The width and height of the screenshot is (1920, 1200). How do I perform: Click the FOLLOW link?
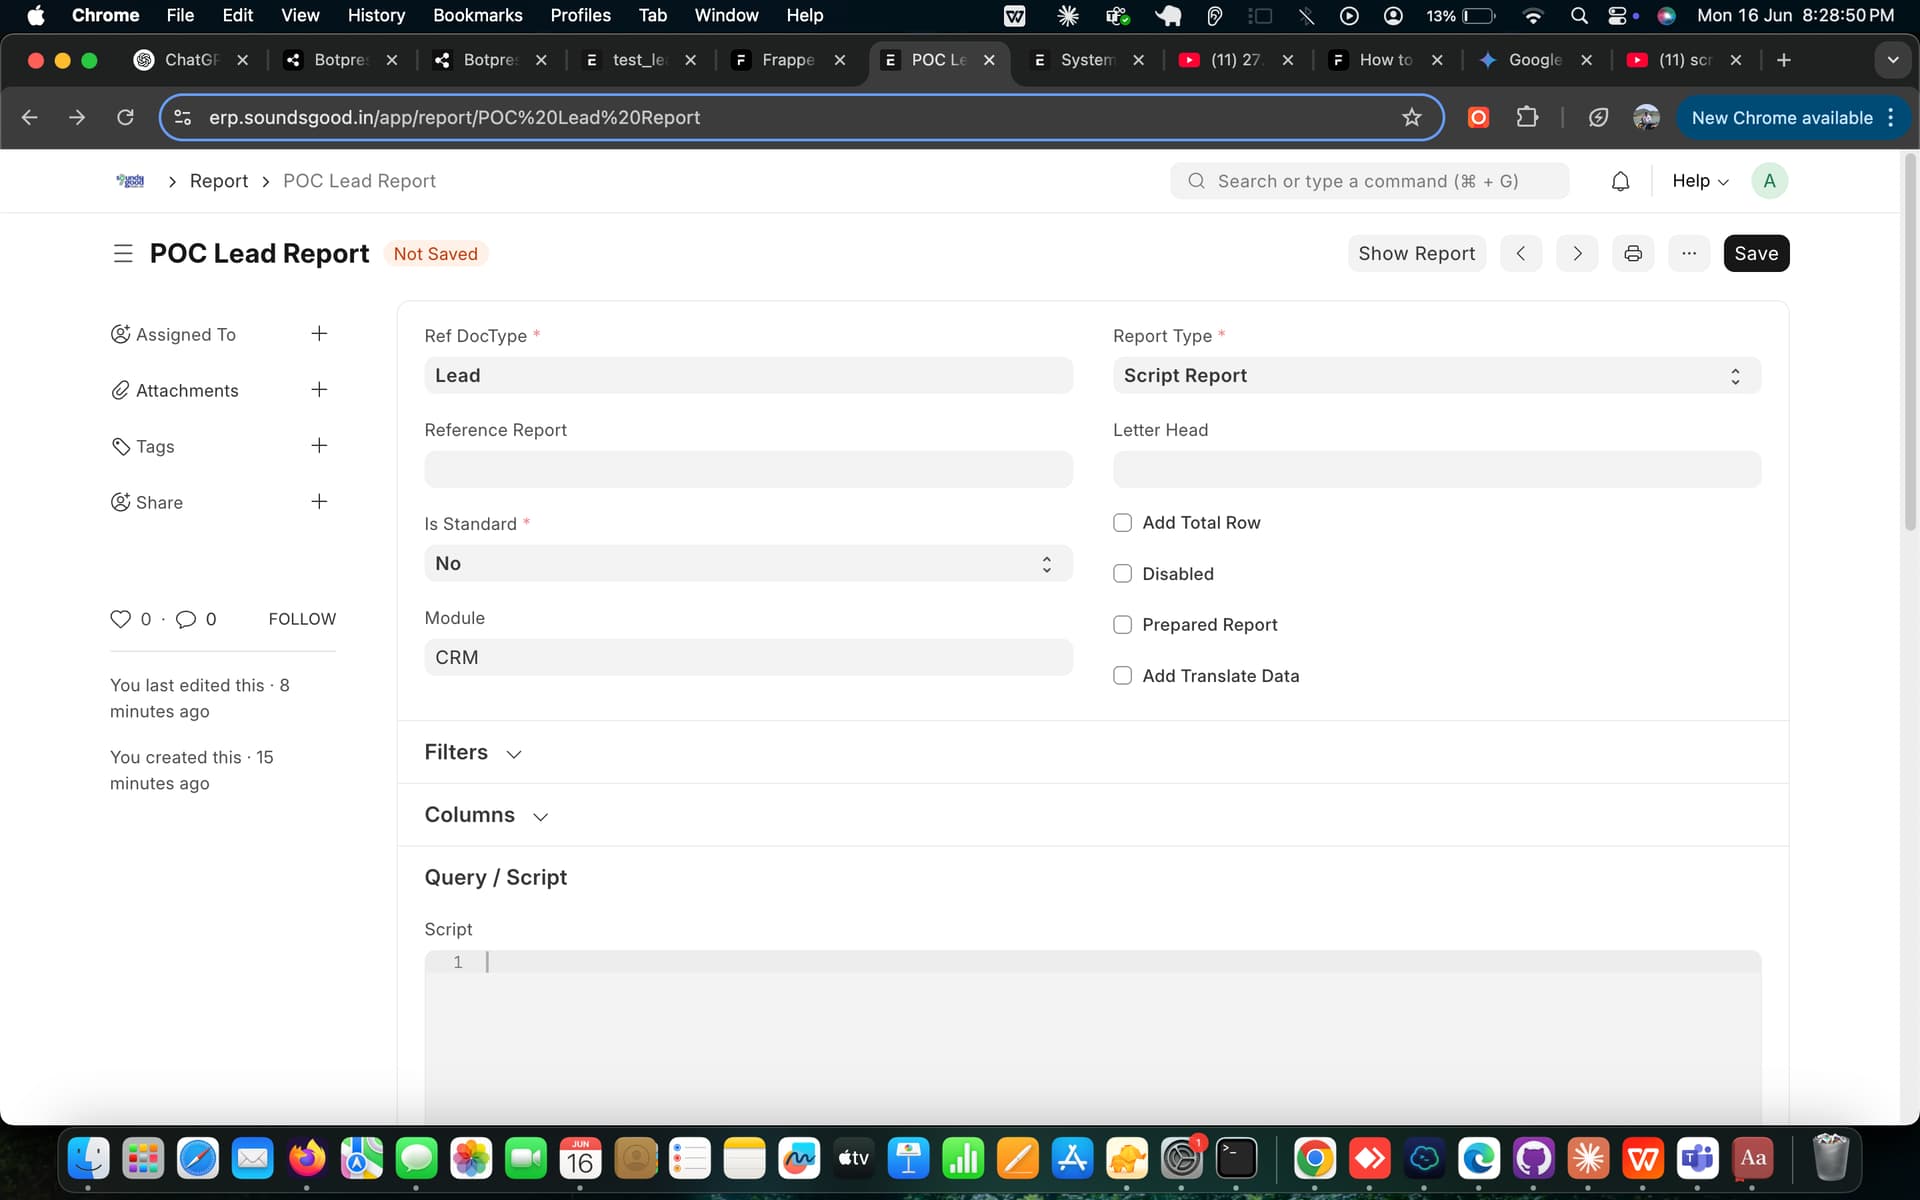[x=302, y=619]
